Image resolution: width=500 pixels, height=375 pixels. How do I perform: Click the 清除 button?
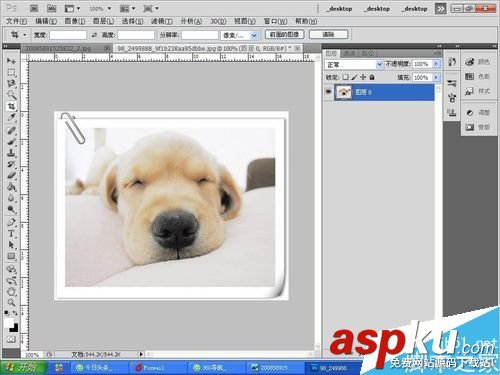tap(328, 34)
